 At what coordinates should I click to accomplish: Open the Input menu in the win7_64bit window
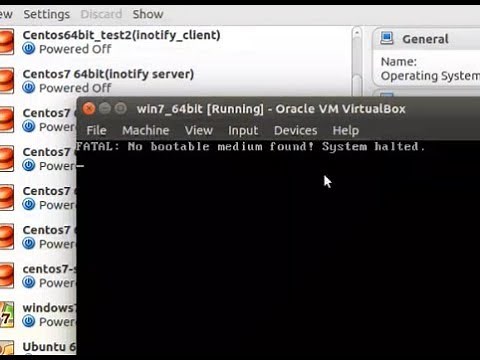point(243,131)
